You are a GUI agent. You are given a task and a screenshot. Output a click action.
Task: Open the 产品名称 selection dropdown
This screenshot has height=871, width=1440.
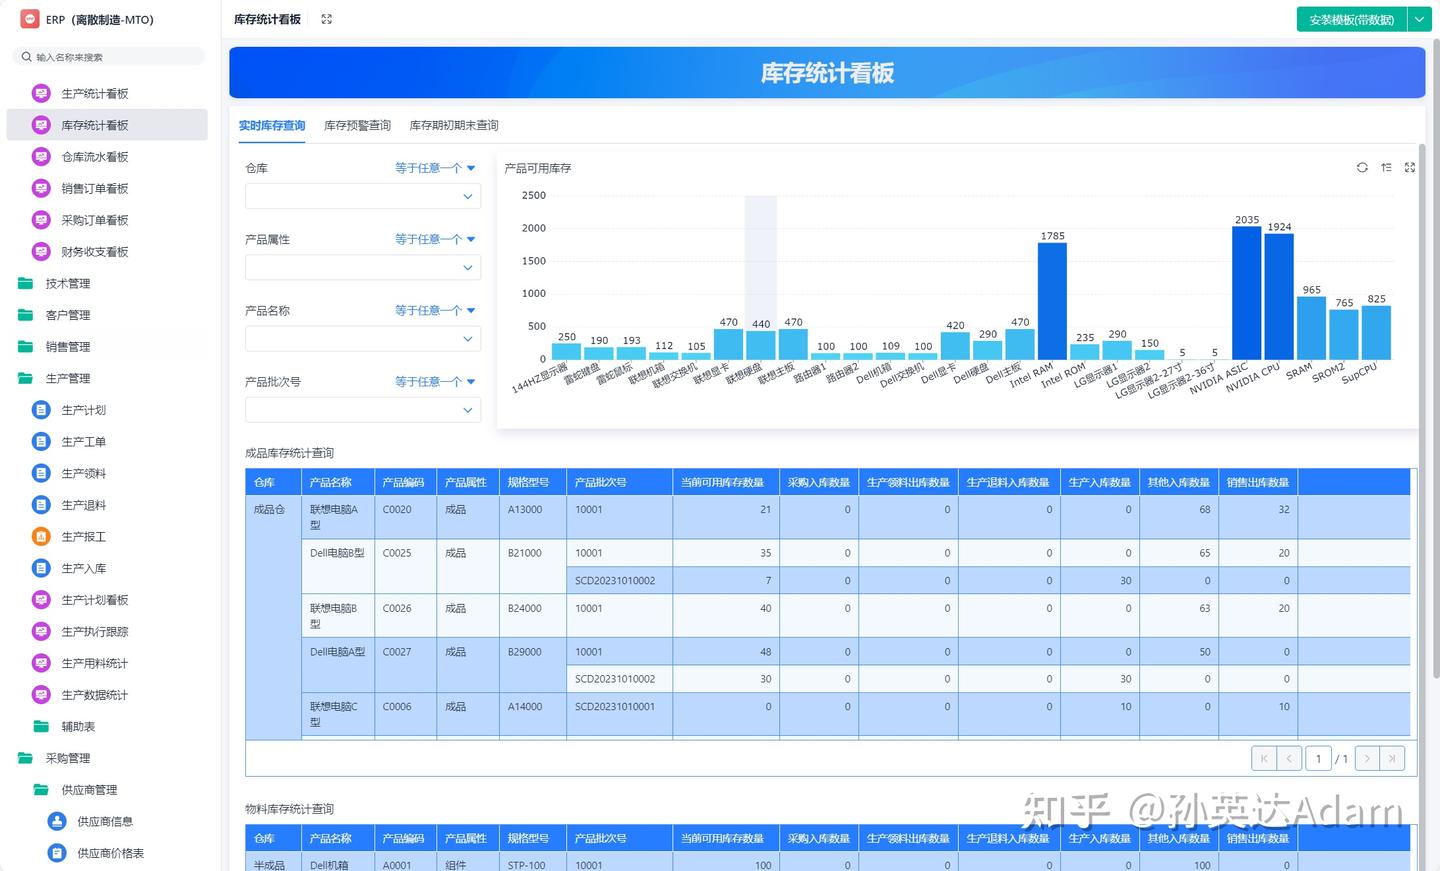362,339
